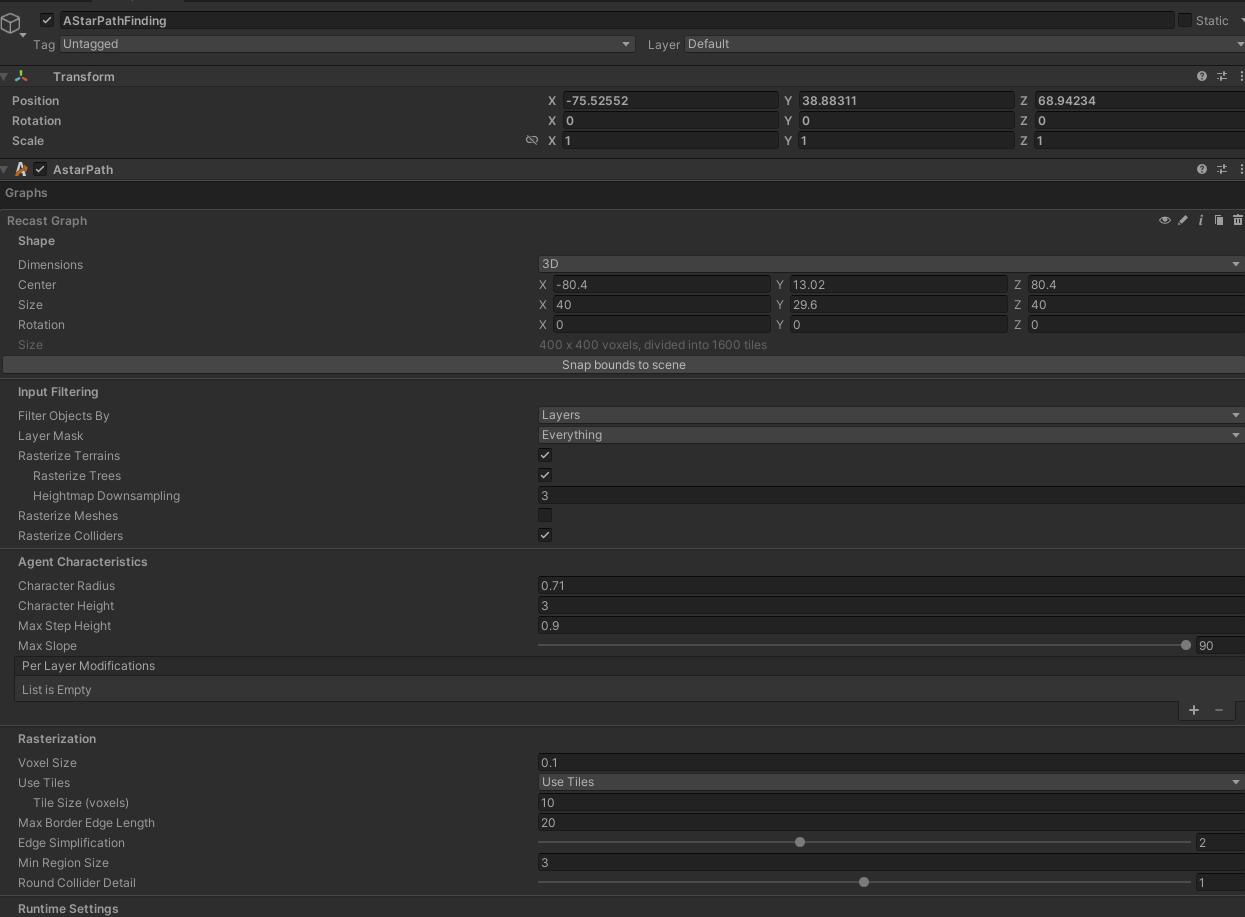This screenshot has width=1245, height=917.
Task: Collapse the Transform component foldout
Action: coord(5,77)
